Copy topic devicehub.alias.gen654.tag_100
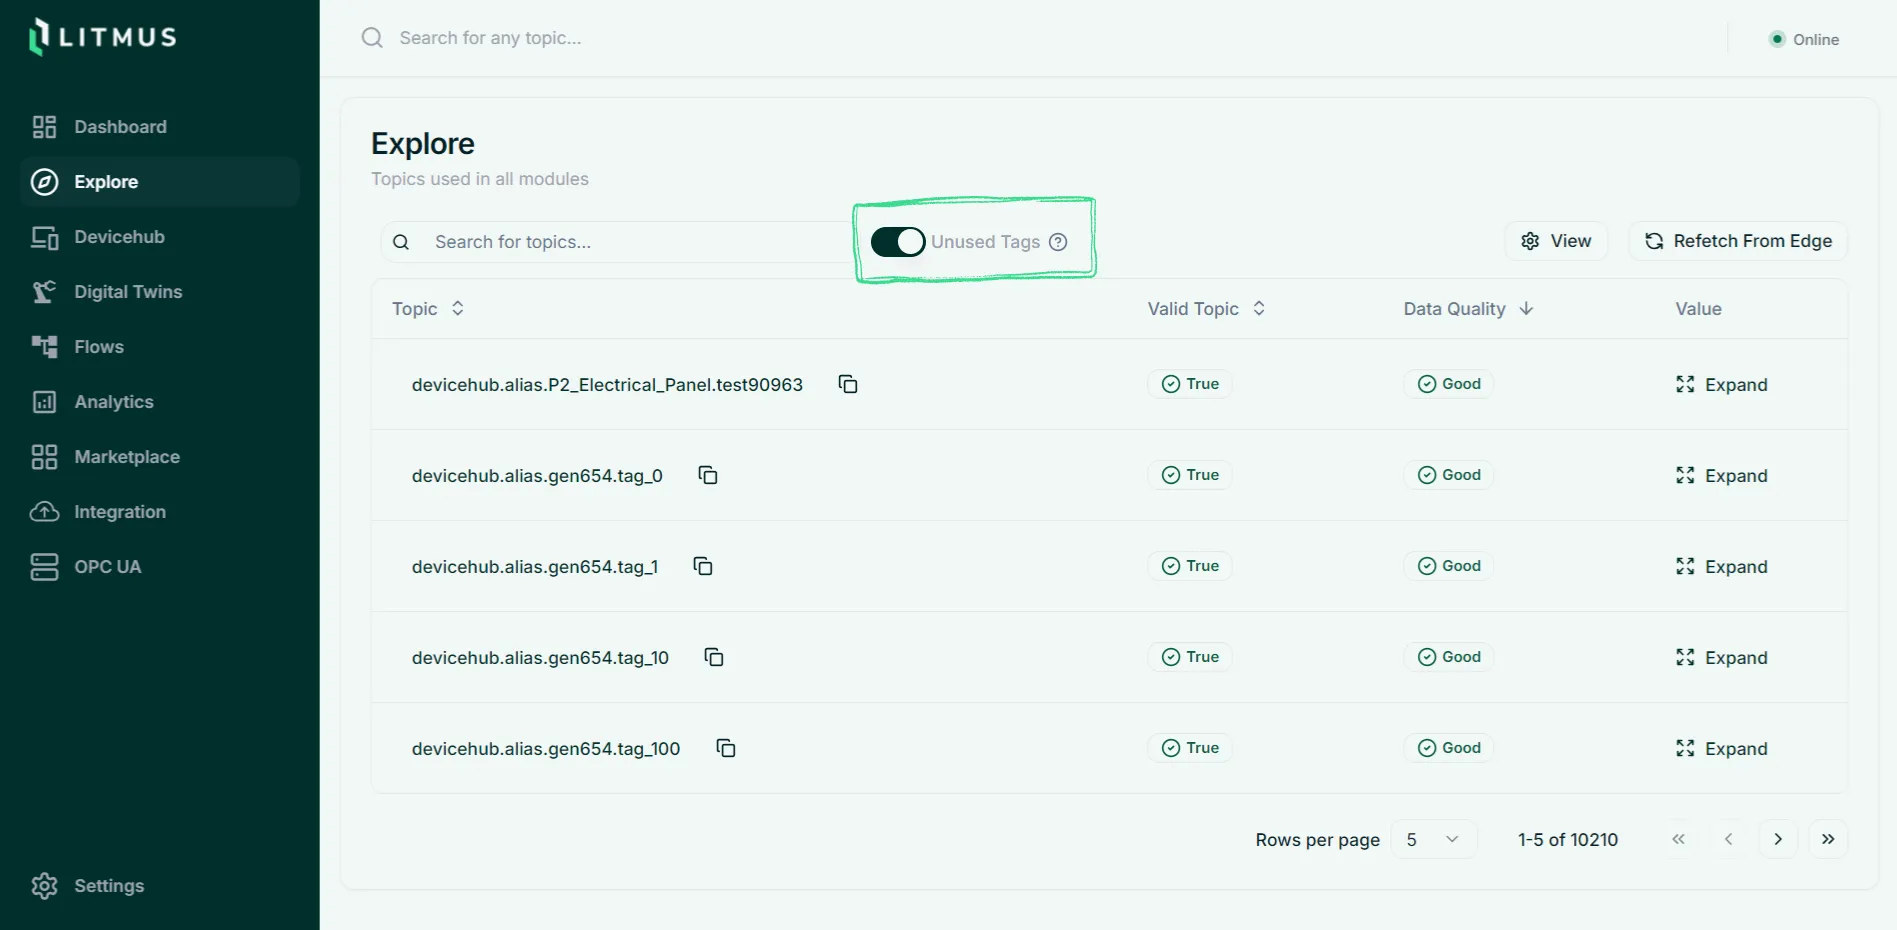1897x930 pixels. tap(726, 748)
